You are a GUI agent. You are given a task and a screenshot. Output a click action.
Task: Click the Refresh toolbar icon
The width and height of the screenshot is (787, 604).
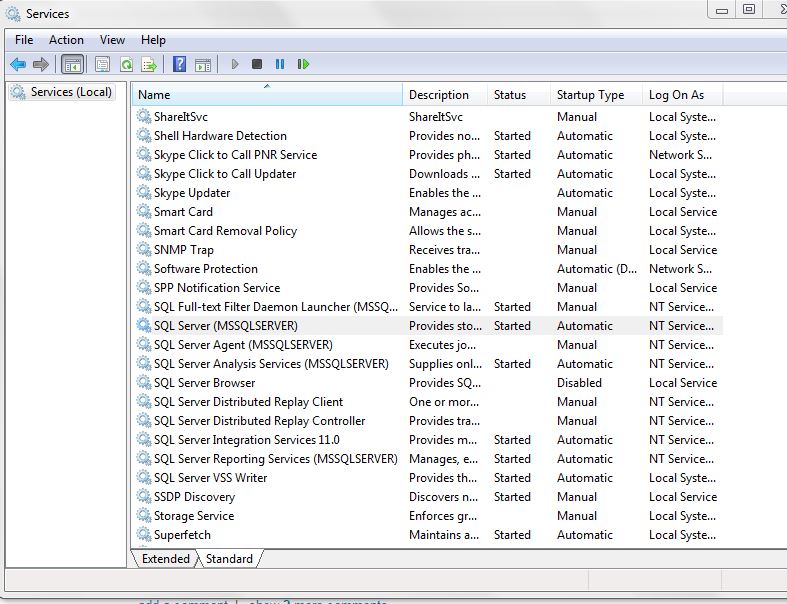click(x=126, y=64)
